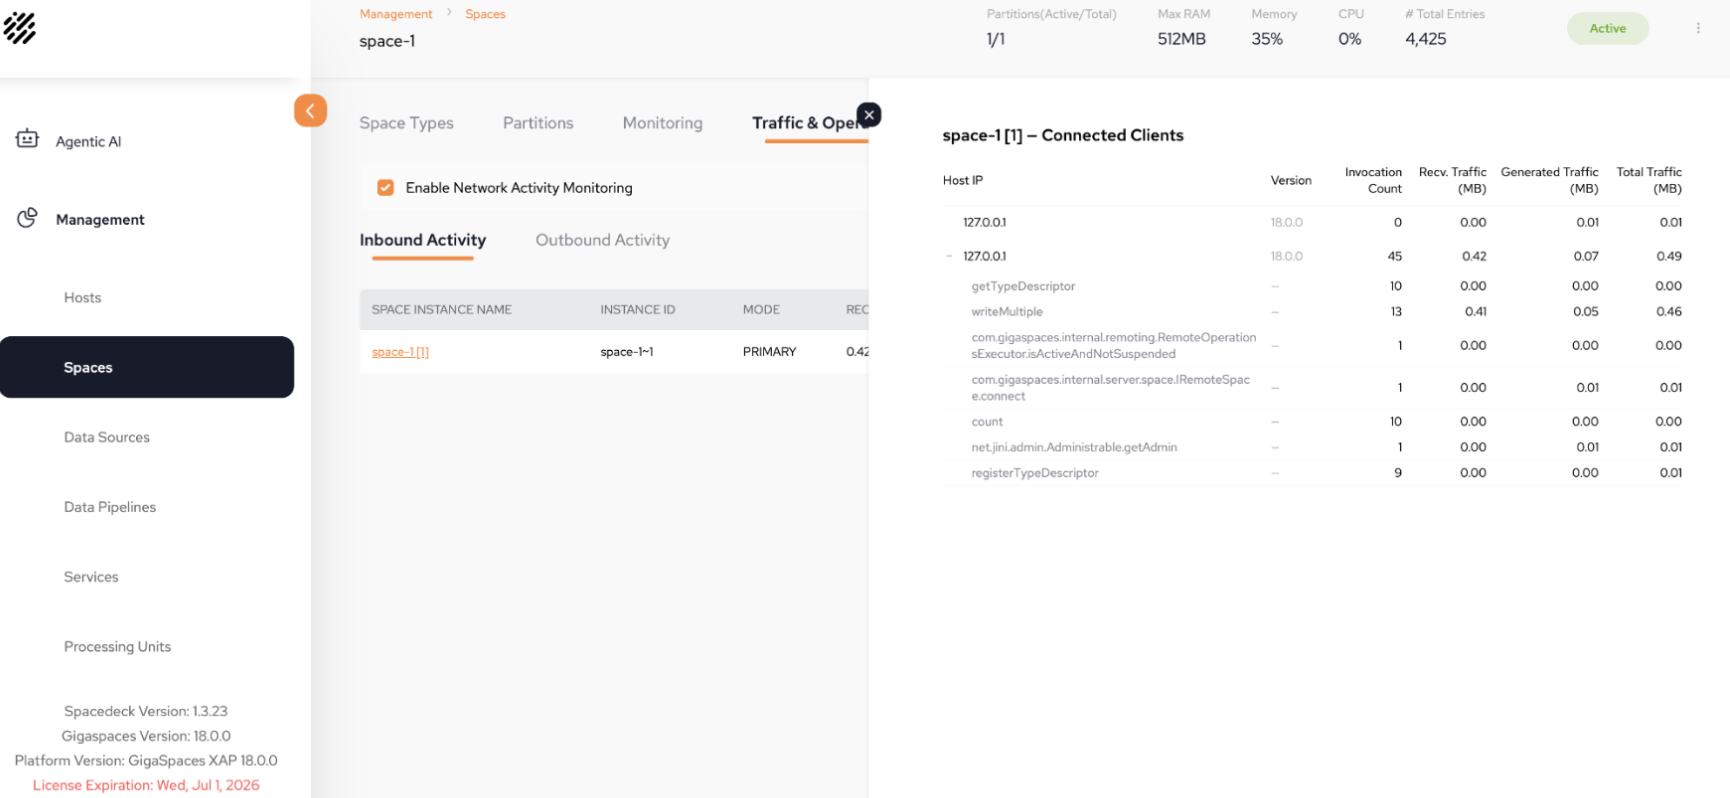Select the registerTypeDescriptor operation row
The width and height of the screenshot is (1730, 798).
[x=1312, y=473]
